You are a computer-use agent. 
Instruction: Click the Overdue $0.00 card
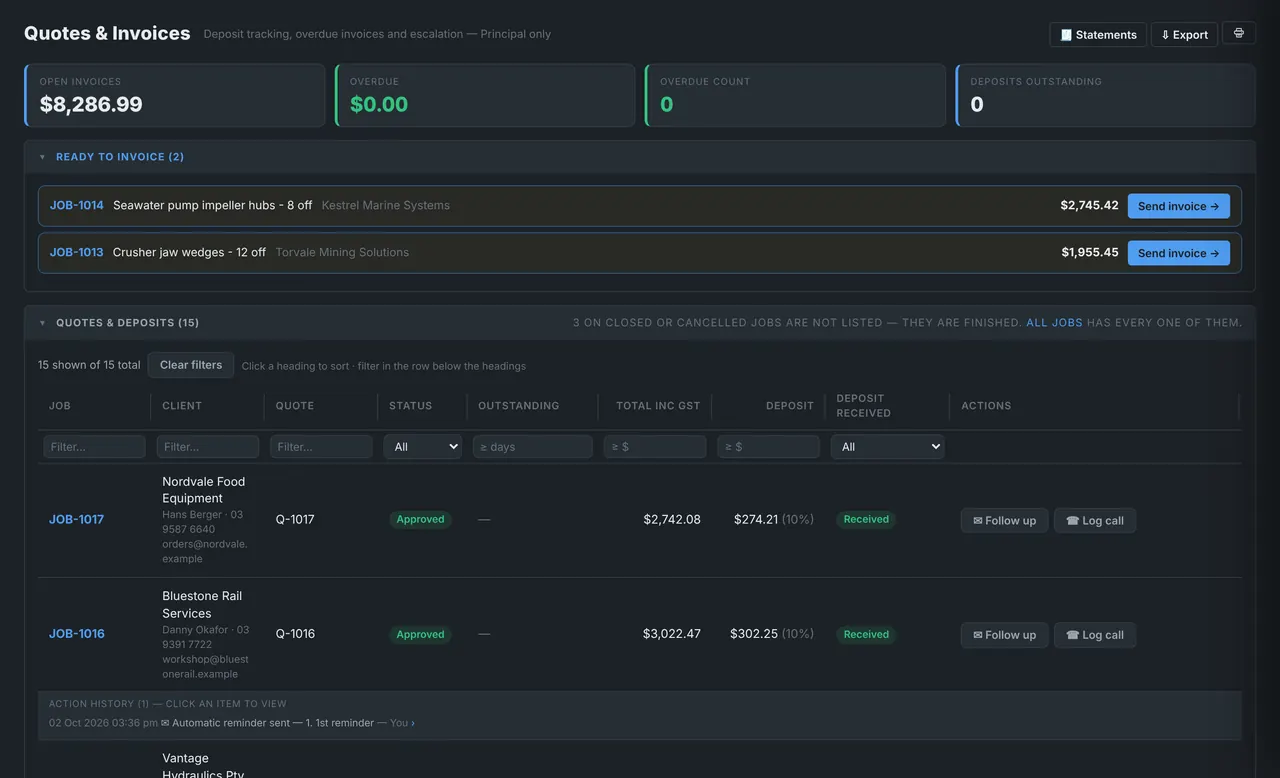point(485,96)
